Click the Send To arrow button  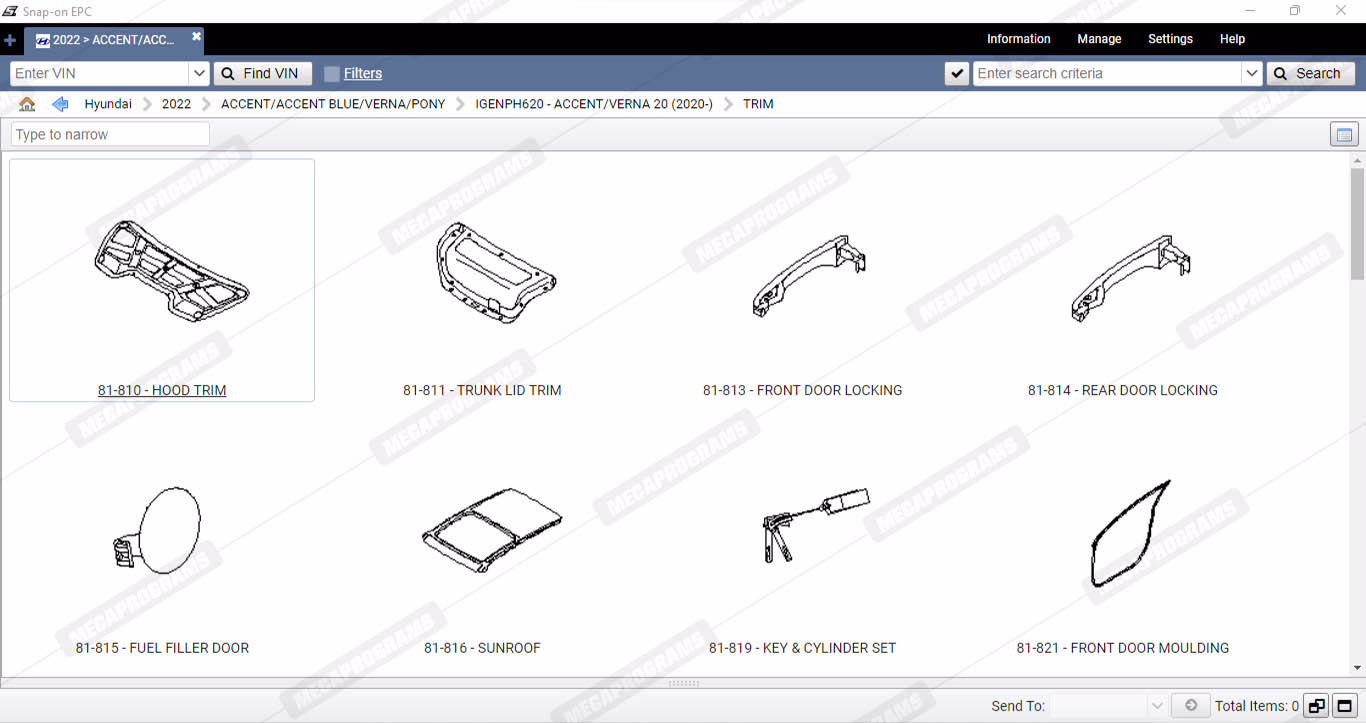[x=1190, y=706]
